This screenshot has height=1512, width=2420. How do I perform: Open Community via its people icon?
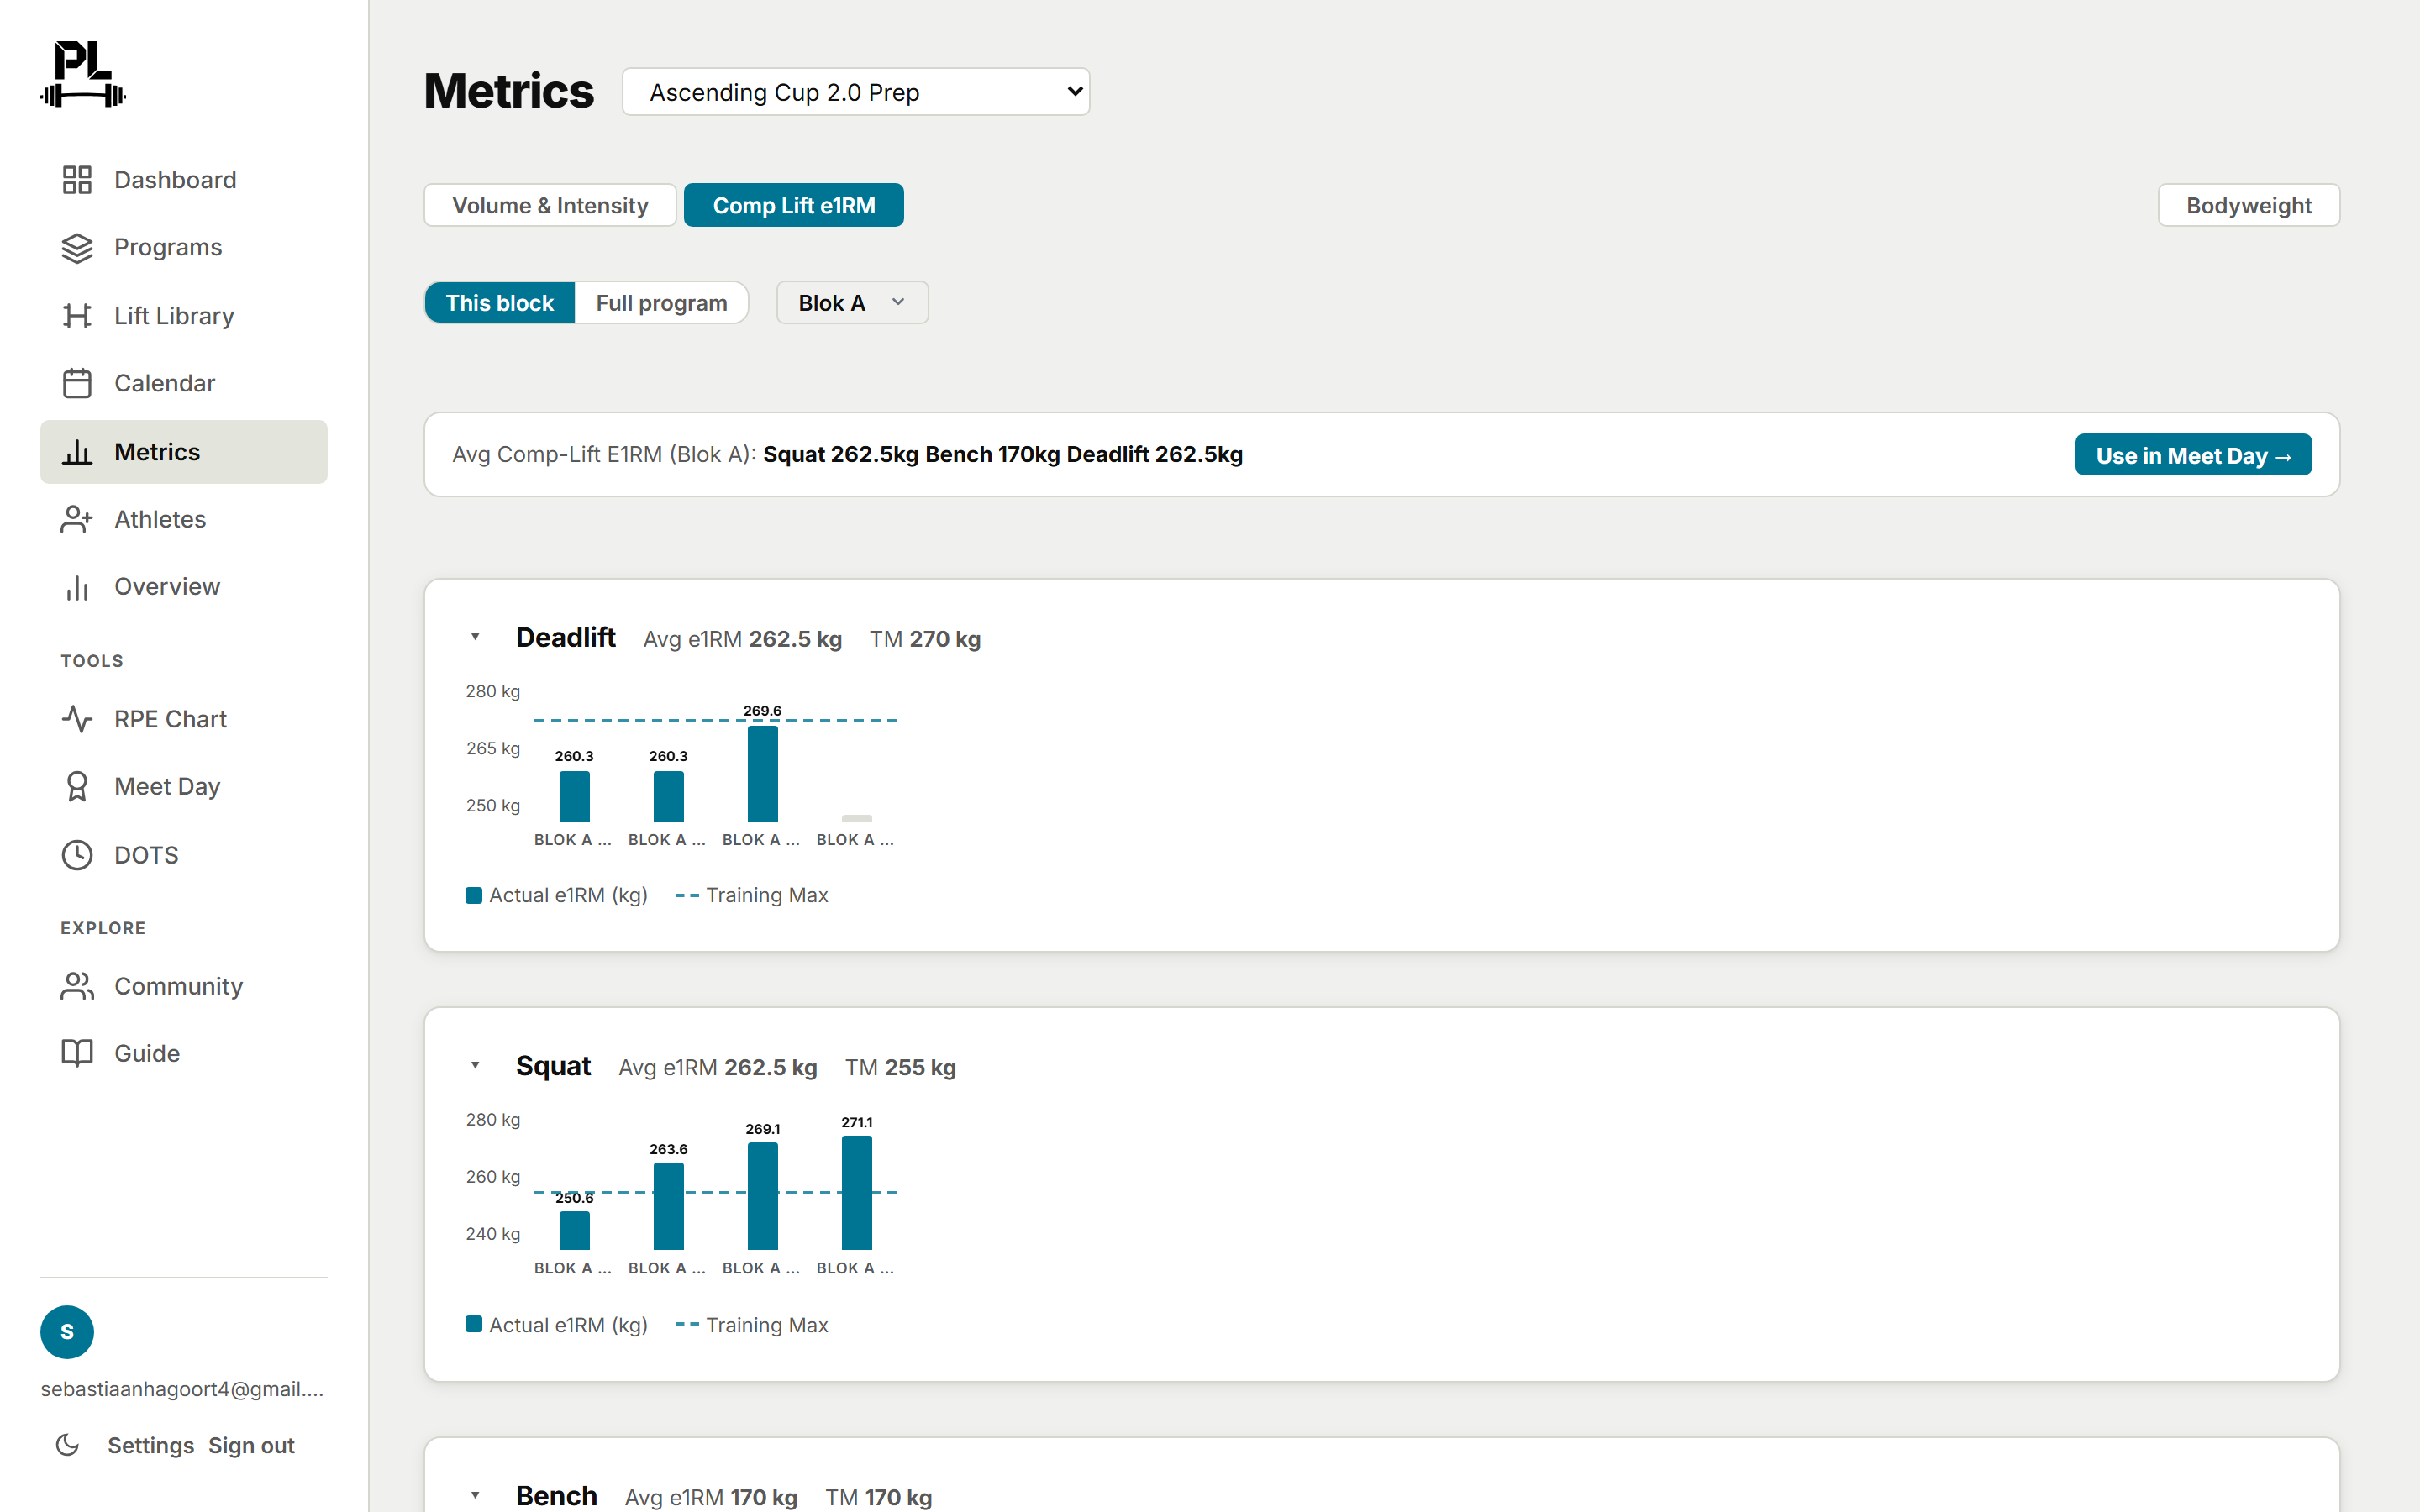(x=77, y=986)
